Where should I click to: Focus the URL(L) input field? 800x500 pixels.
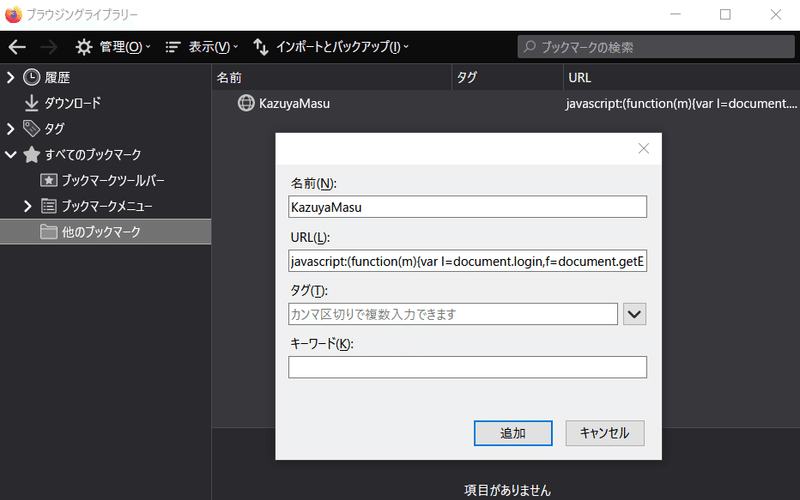467,261
